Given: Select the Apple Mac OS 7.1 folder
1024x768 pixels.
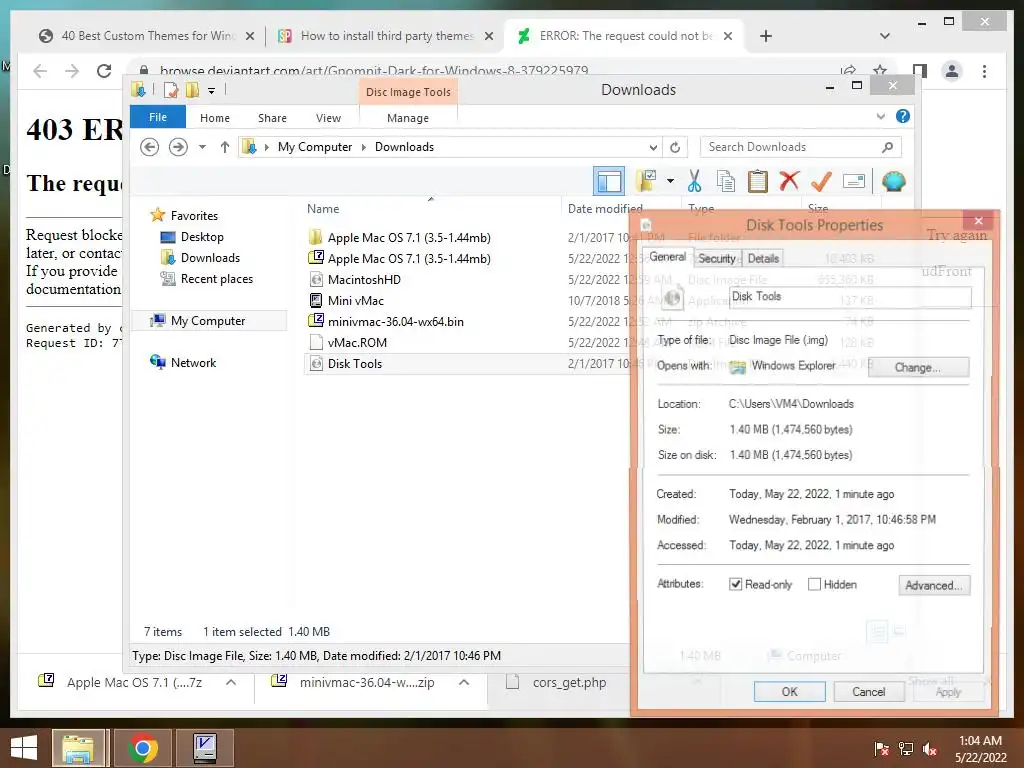Looking at the screenshot, I should tap(409, 238).
